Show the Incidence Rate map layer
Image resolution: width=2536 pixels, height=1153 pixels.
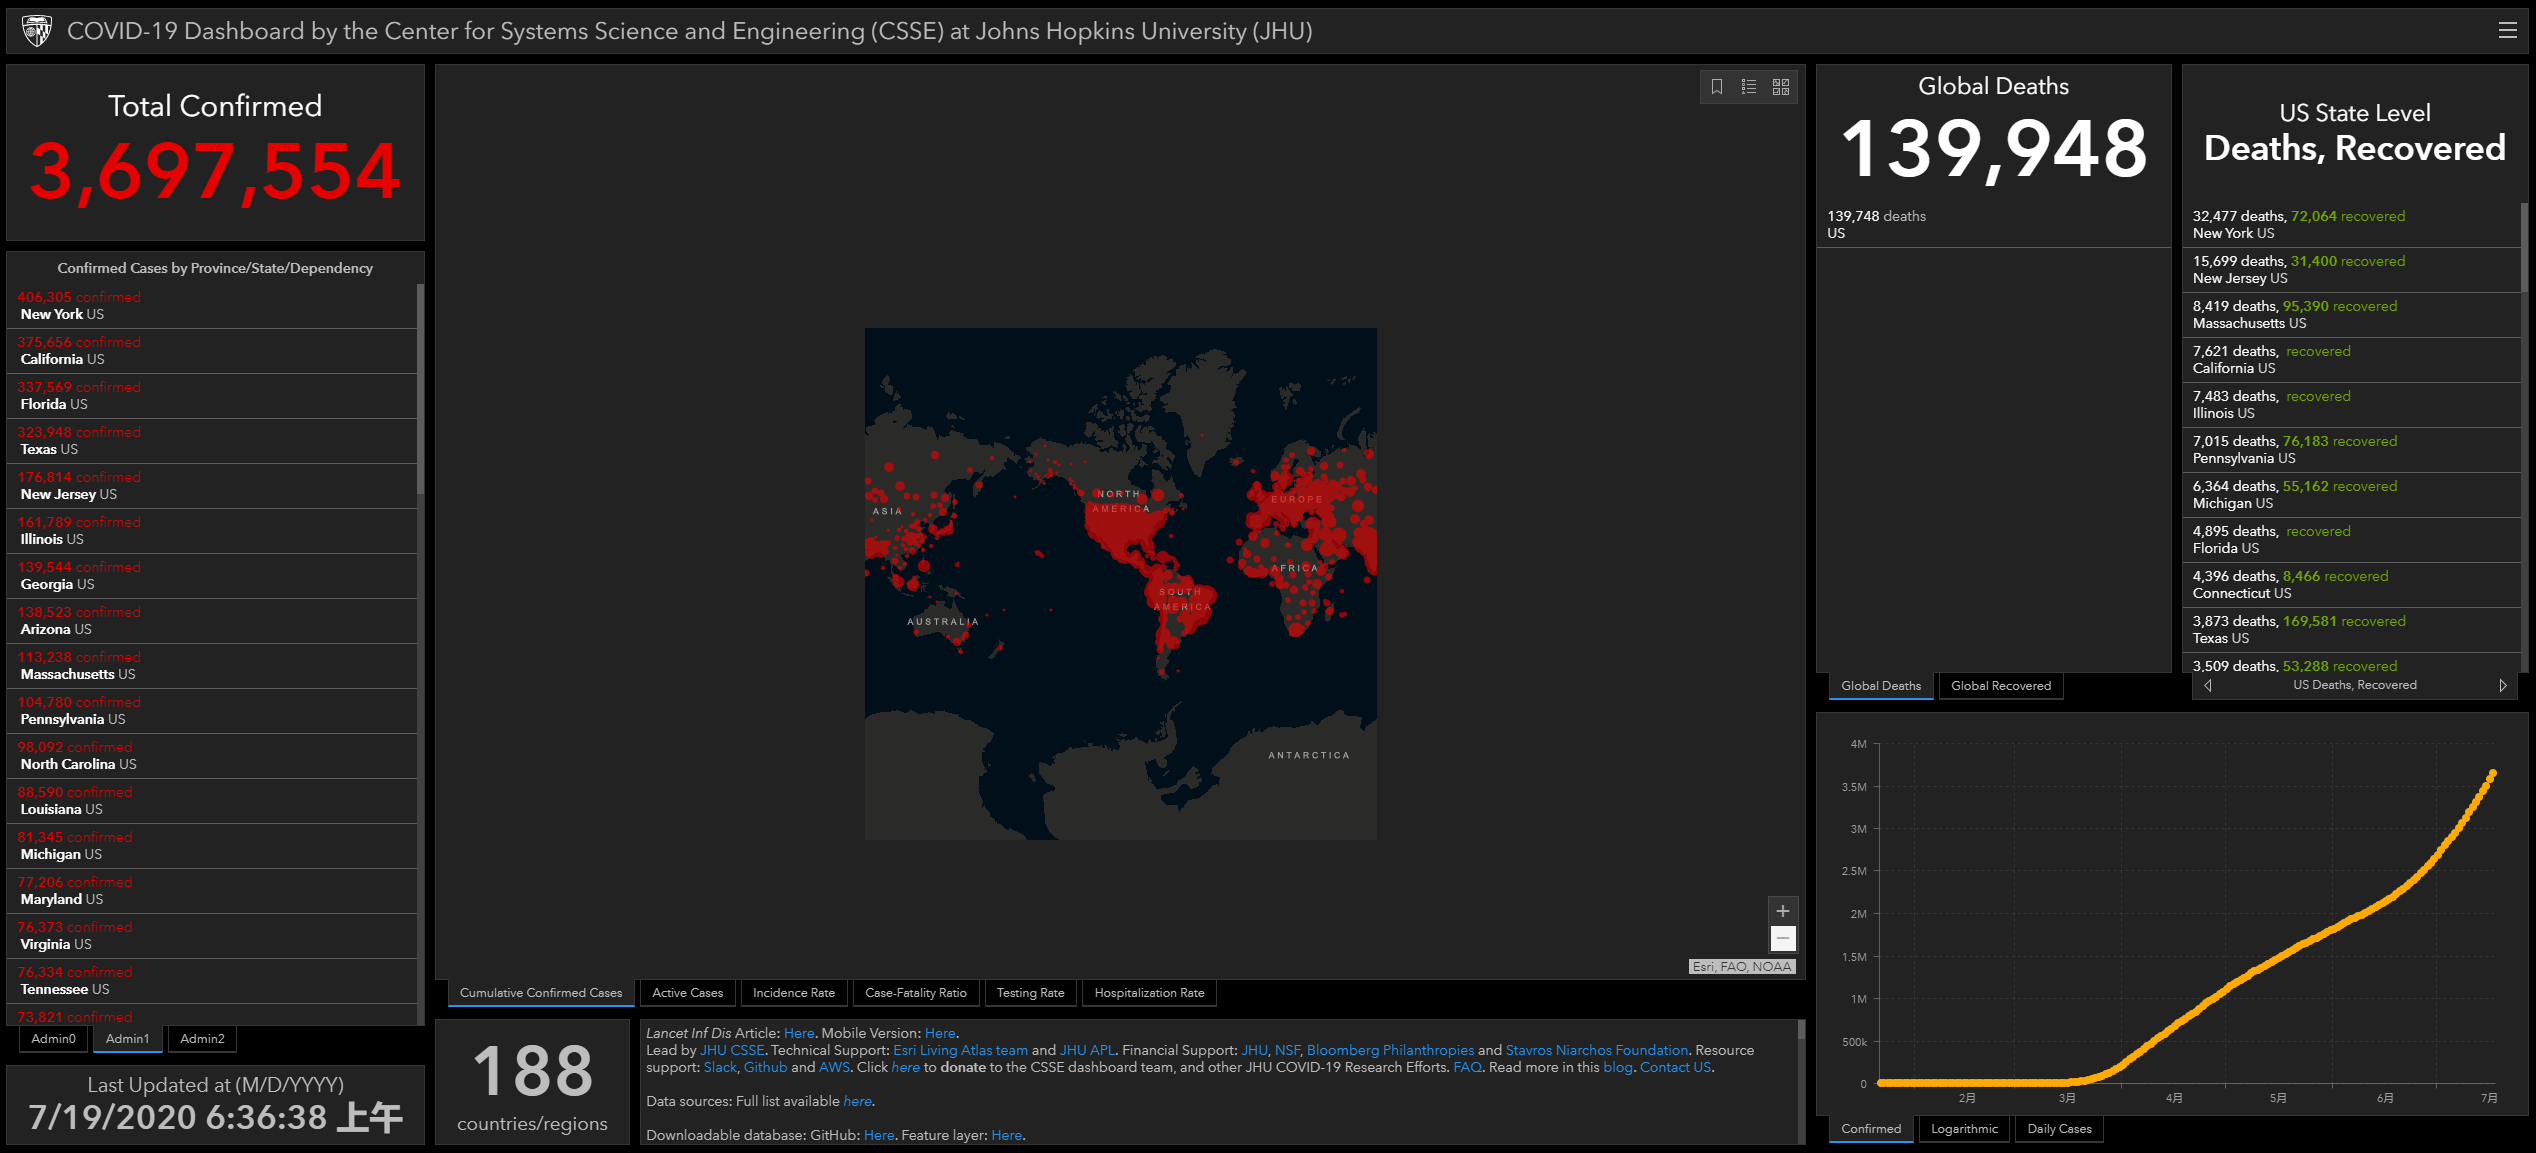tap(793, 993)
